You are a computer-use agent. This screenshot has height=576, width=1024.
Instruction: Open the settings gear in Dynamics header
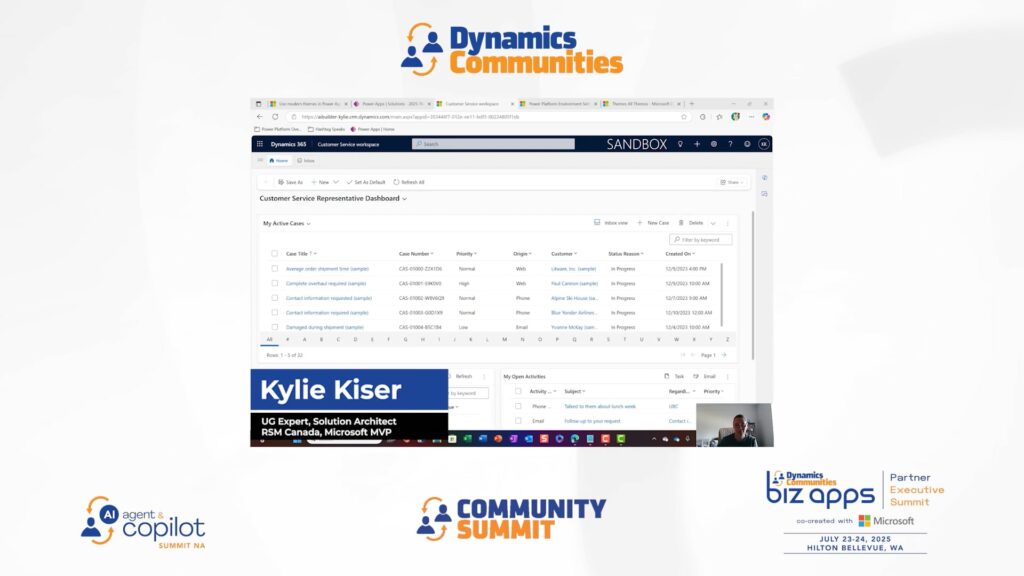(x=714, y=144)
